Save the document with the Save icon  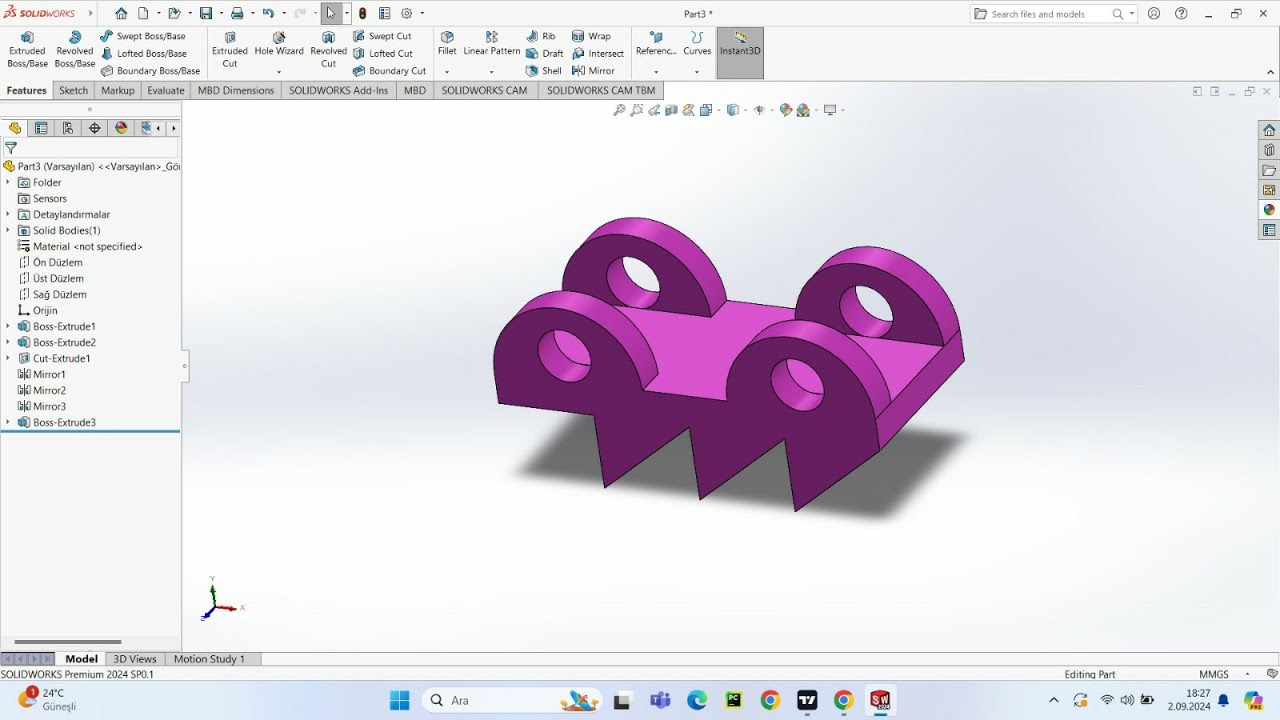pyautogui.click(x=206, y=13)
